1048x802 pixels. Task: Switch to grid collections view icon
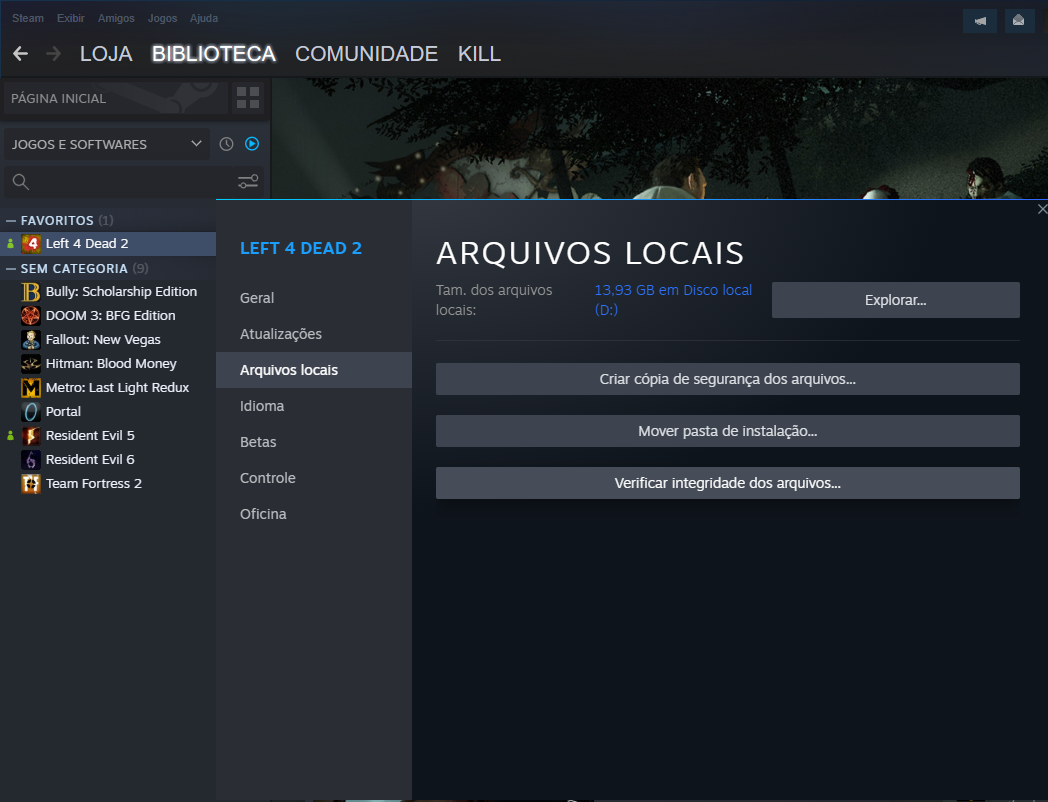pyautogui.click(x=248, y=98)
